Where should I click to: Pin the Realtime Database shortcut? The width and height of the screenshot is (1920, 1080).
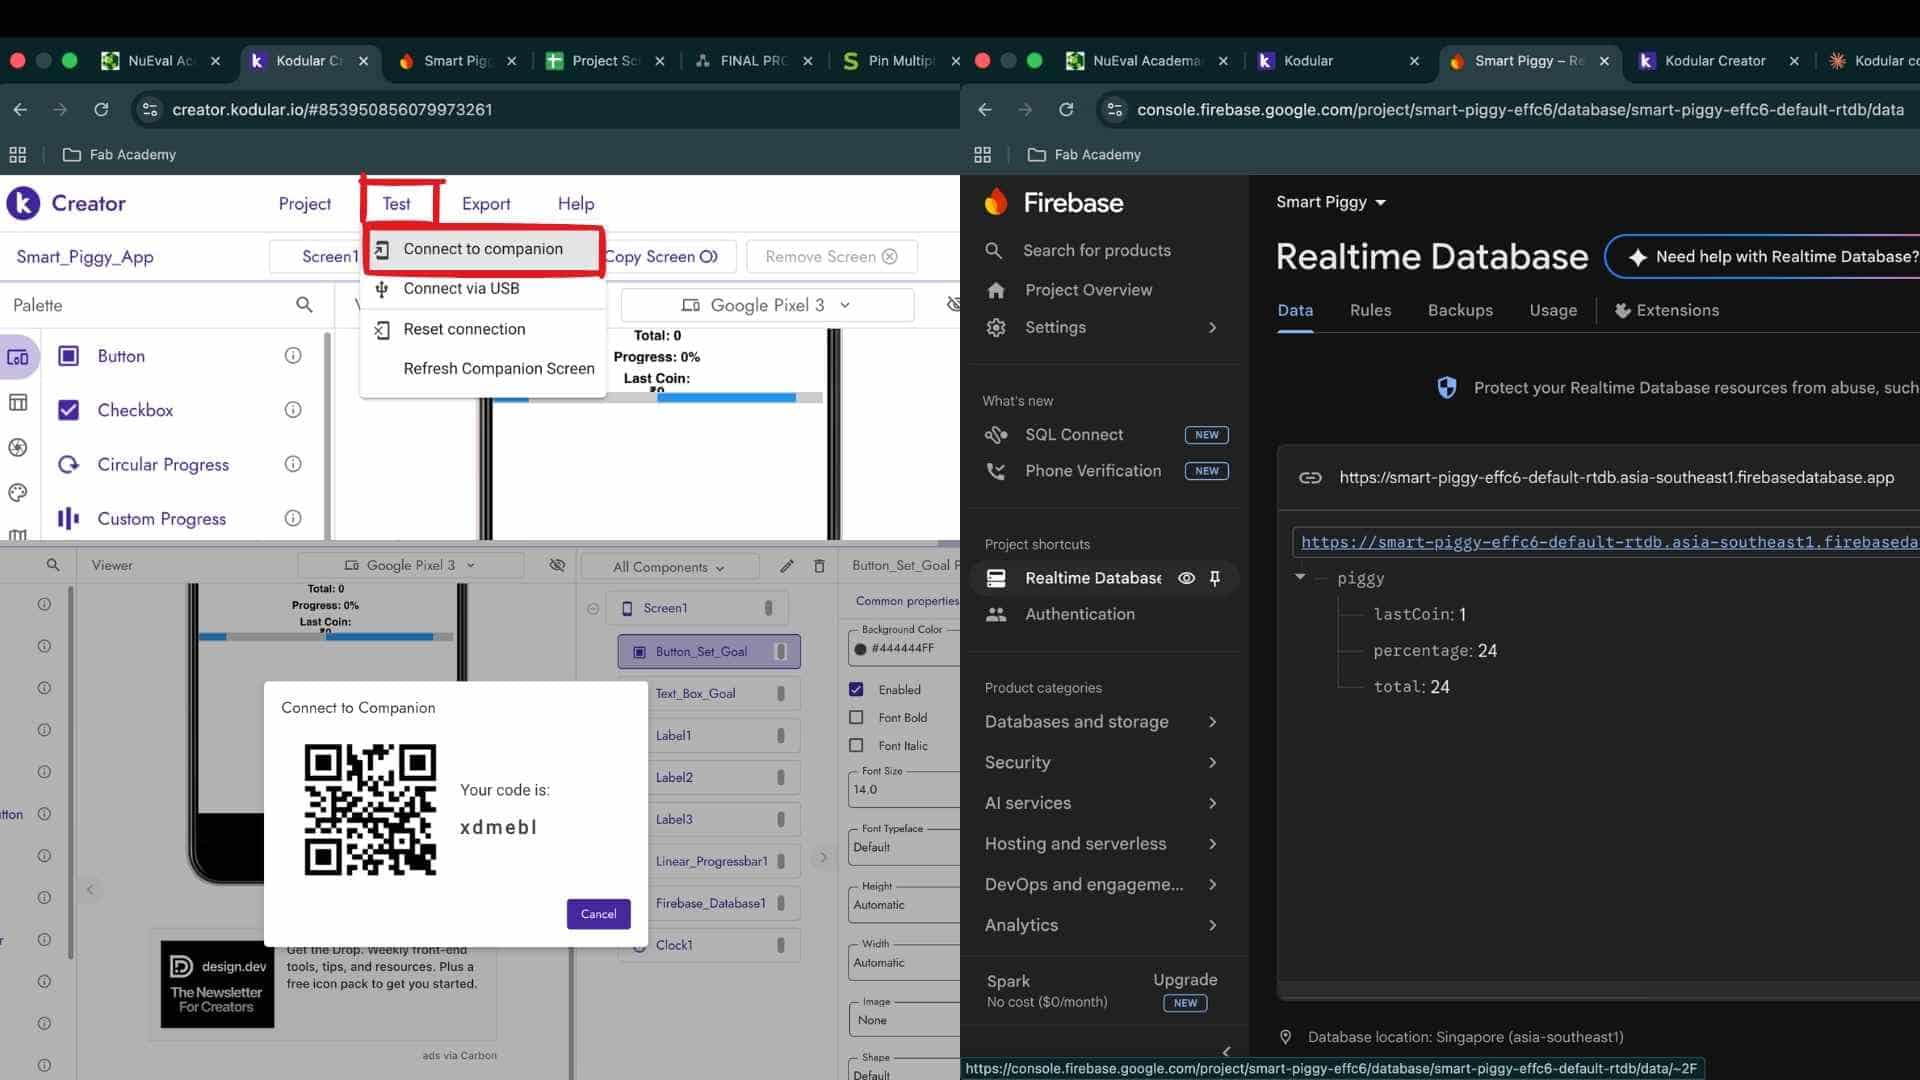[x=1215, y=578]
